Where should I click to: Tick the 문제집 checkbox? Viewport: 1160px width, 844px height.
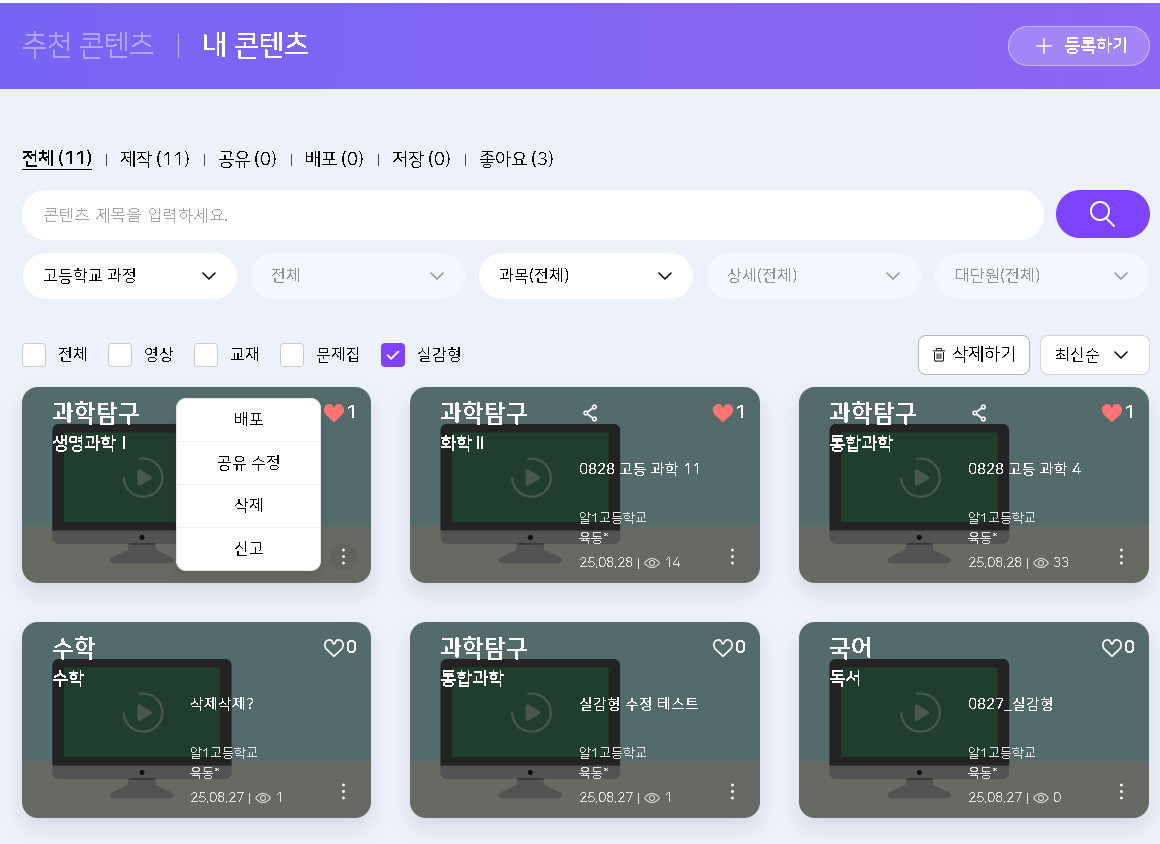pyautogui.click(x=292, y=354)
